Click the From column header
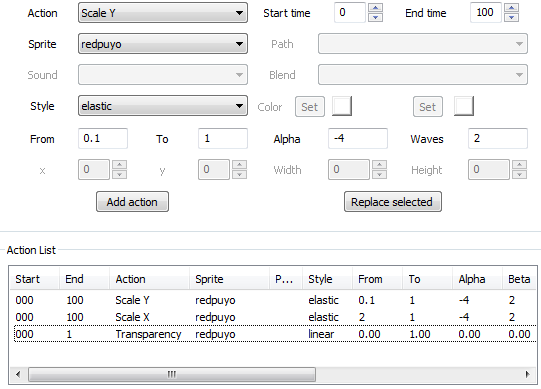The image size is (541, 389). click(x=377, y=279)
